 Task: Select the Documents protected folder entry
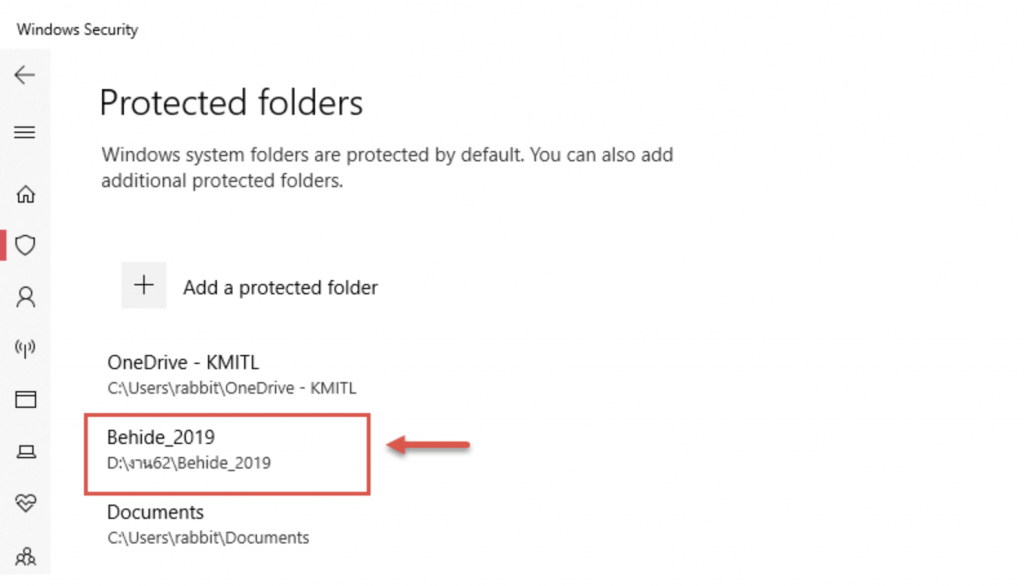pyautogui.click(x=155, y=512)
